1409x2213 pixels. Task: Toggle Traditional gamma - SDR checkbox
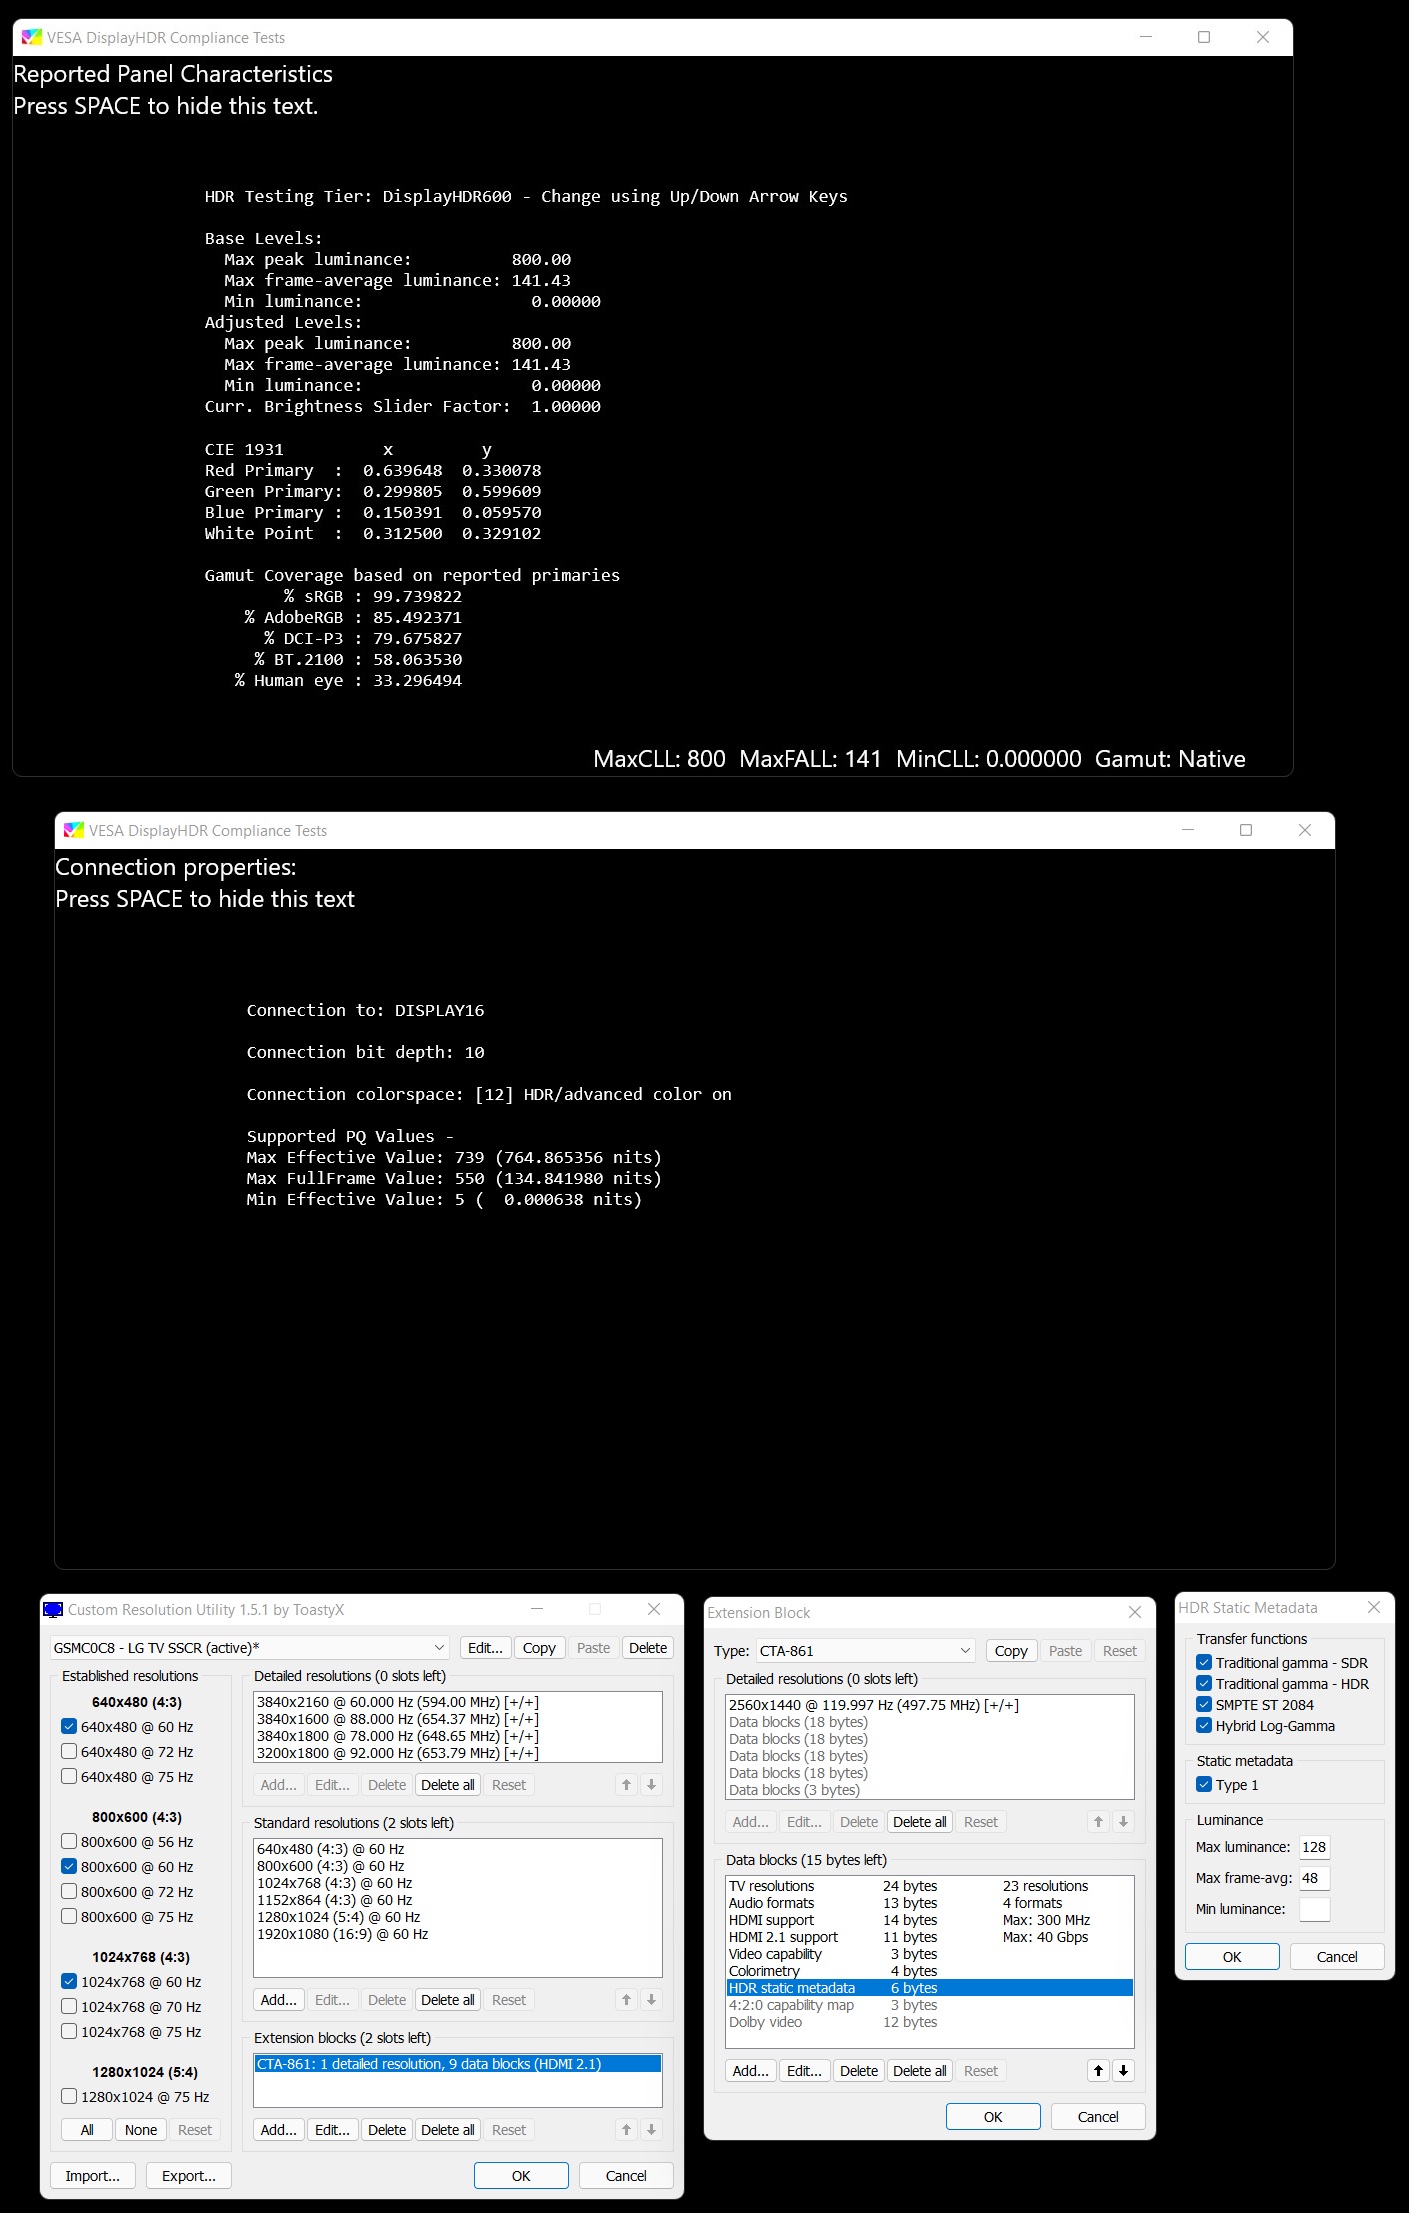pyautogui.click(x=1204, y=1662)
